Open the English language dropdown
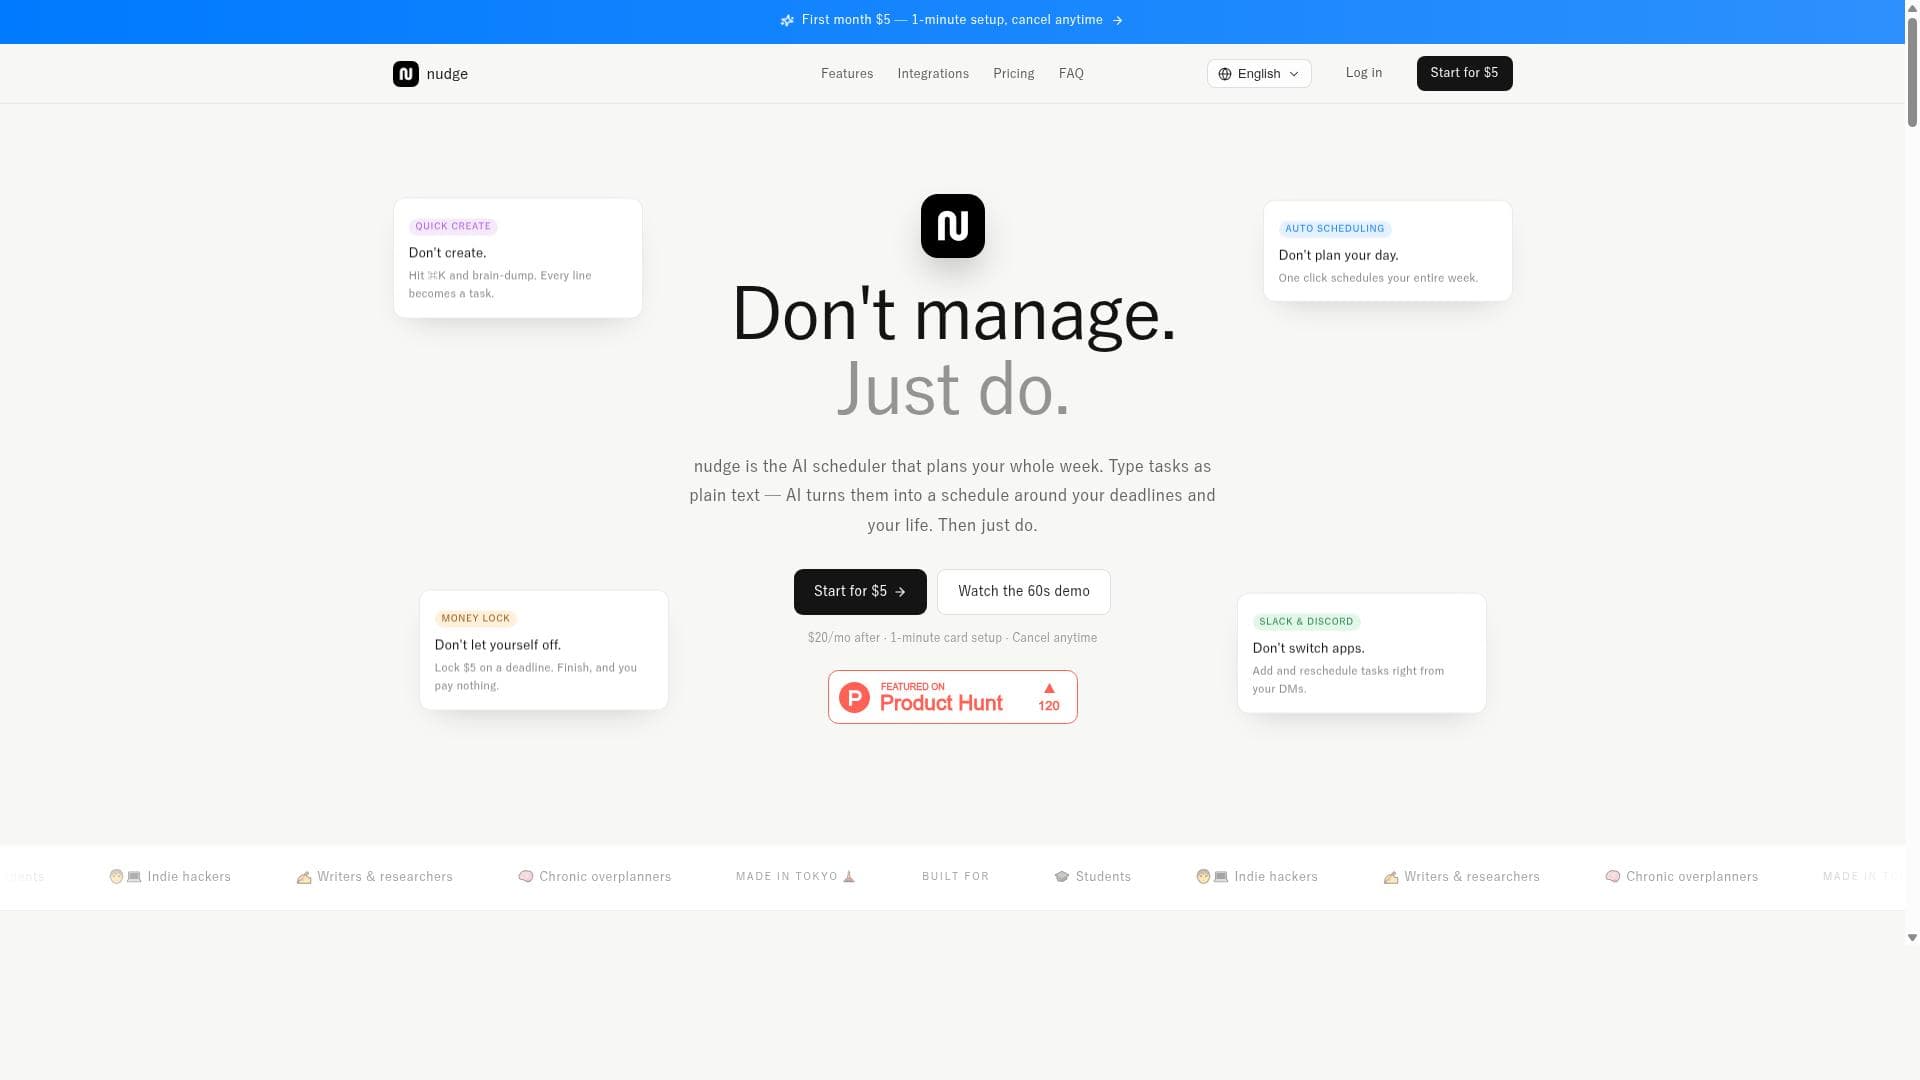Viewport: 1920px width, 1080px height. [x=1259, y=74]
